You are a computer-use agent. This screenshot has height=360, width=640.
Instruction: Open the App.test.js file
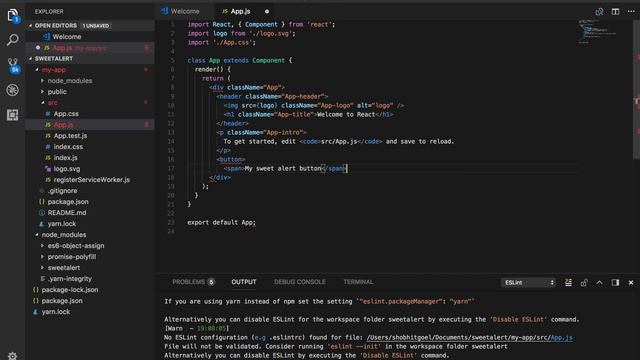pos(90,136)
